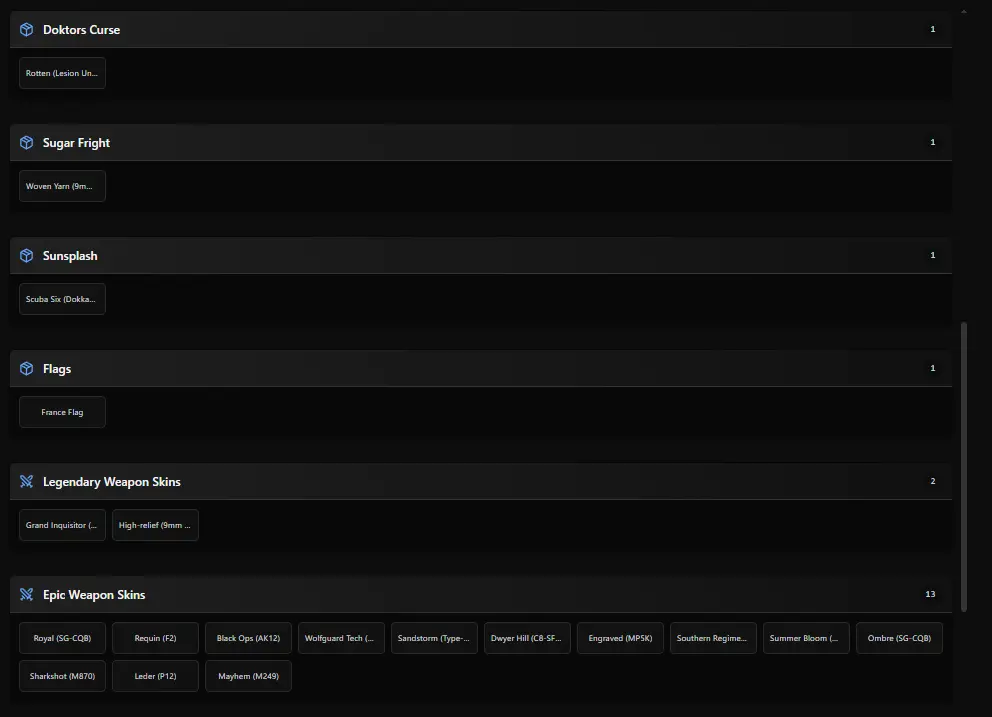The image size is (992, 717).
Task: Choose the Scuba Six item chip
Action: 62,299
